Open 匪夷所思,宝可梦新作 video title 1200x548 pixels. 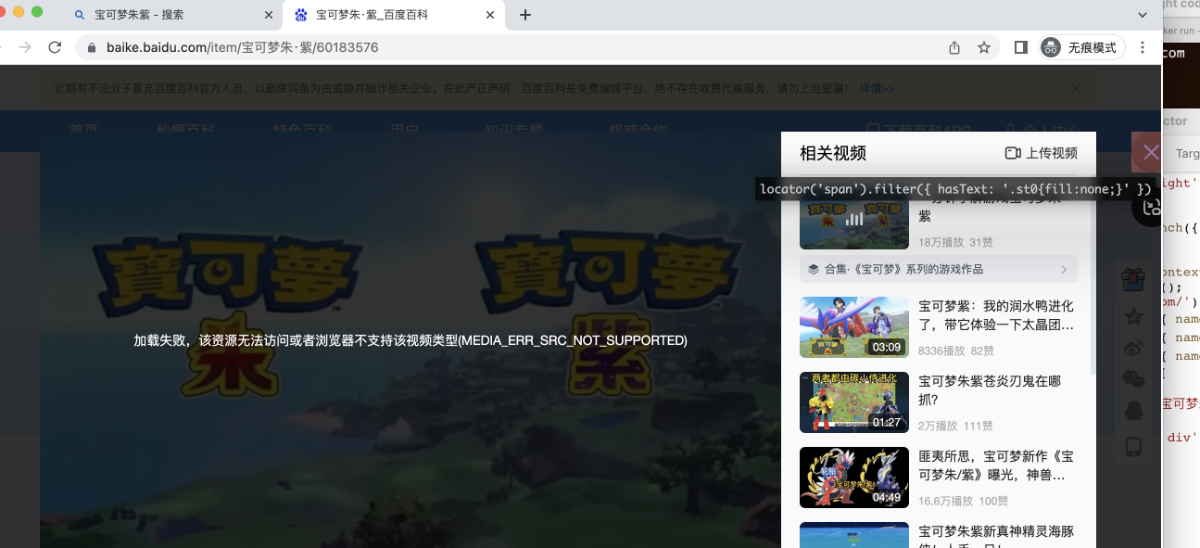[x=996, y=466]
